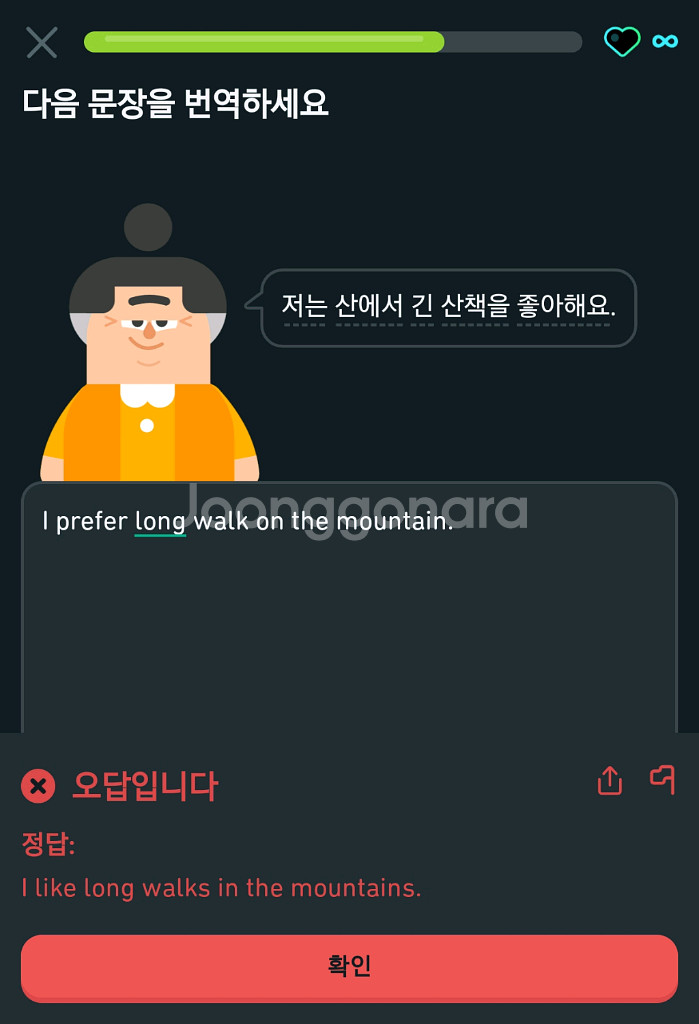The image size is (699, 1024).
Task: Click inside the translation answer text box
Action: (350, 607)
